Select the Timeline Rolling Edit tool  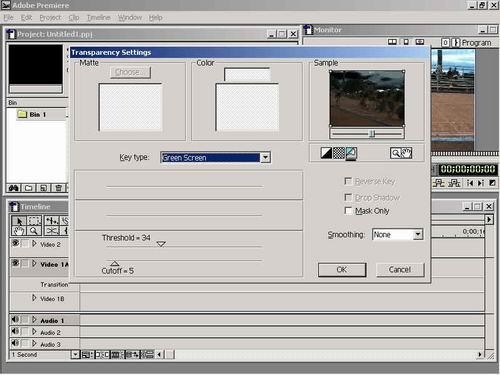click(x=52, y=221)
